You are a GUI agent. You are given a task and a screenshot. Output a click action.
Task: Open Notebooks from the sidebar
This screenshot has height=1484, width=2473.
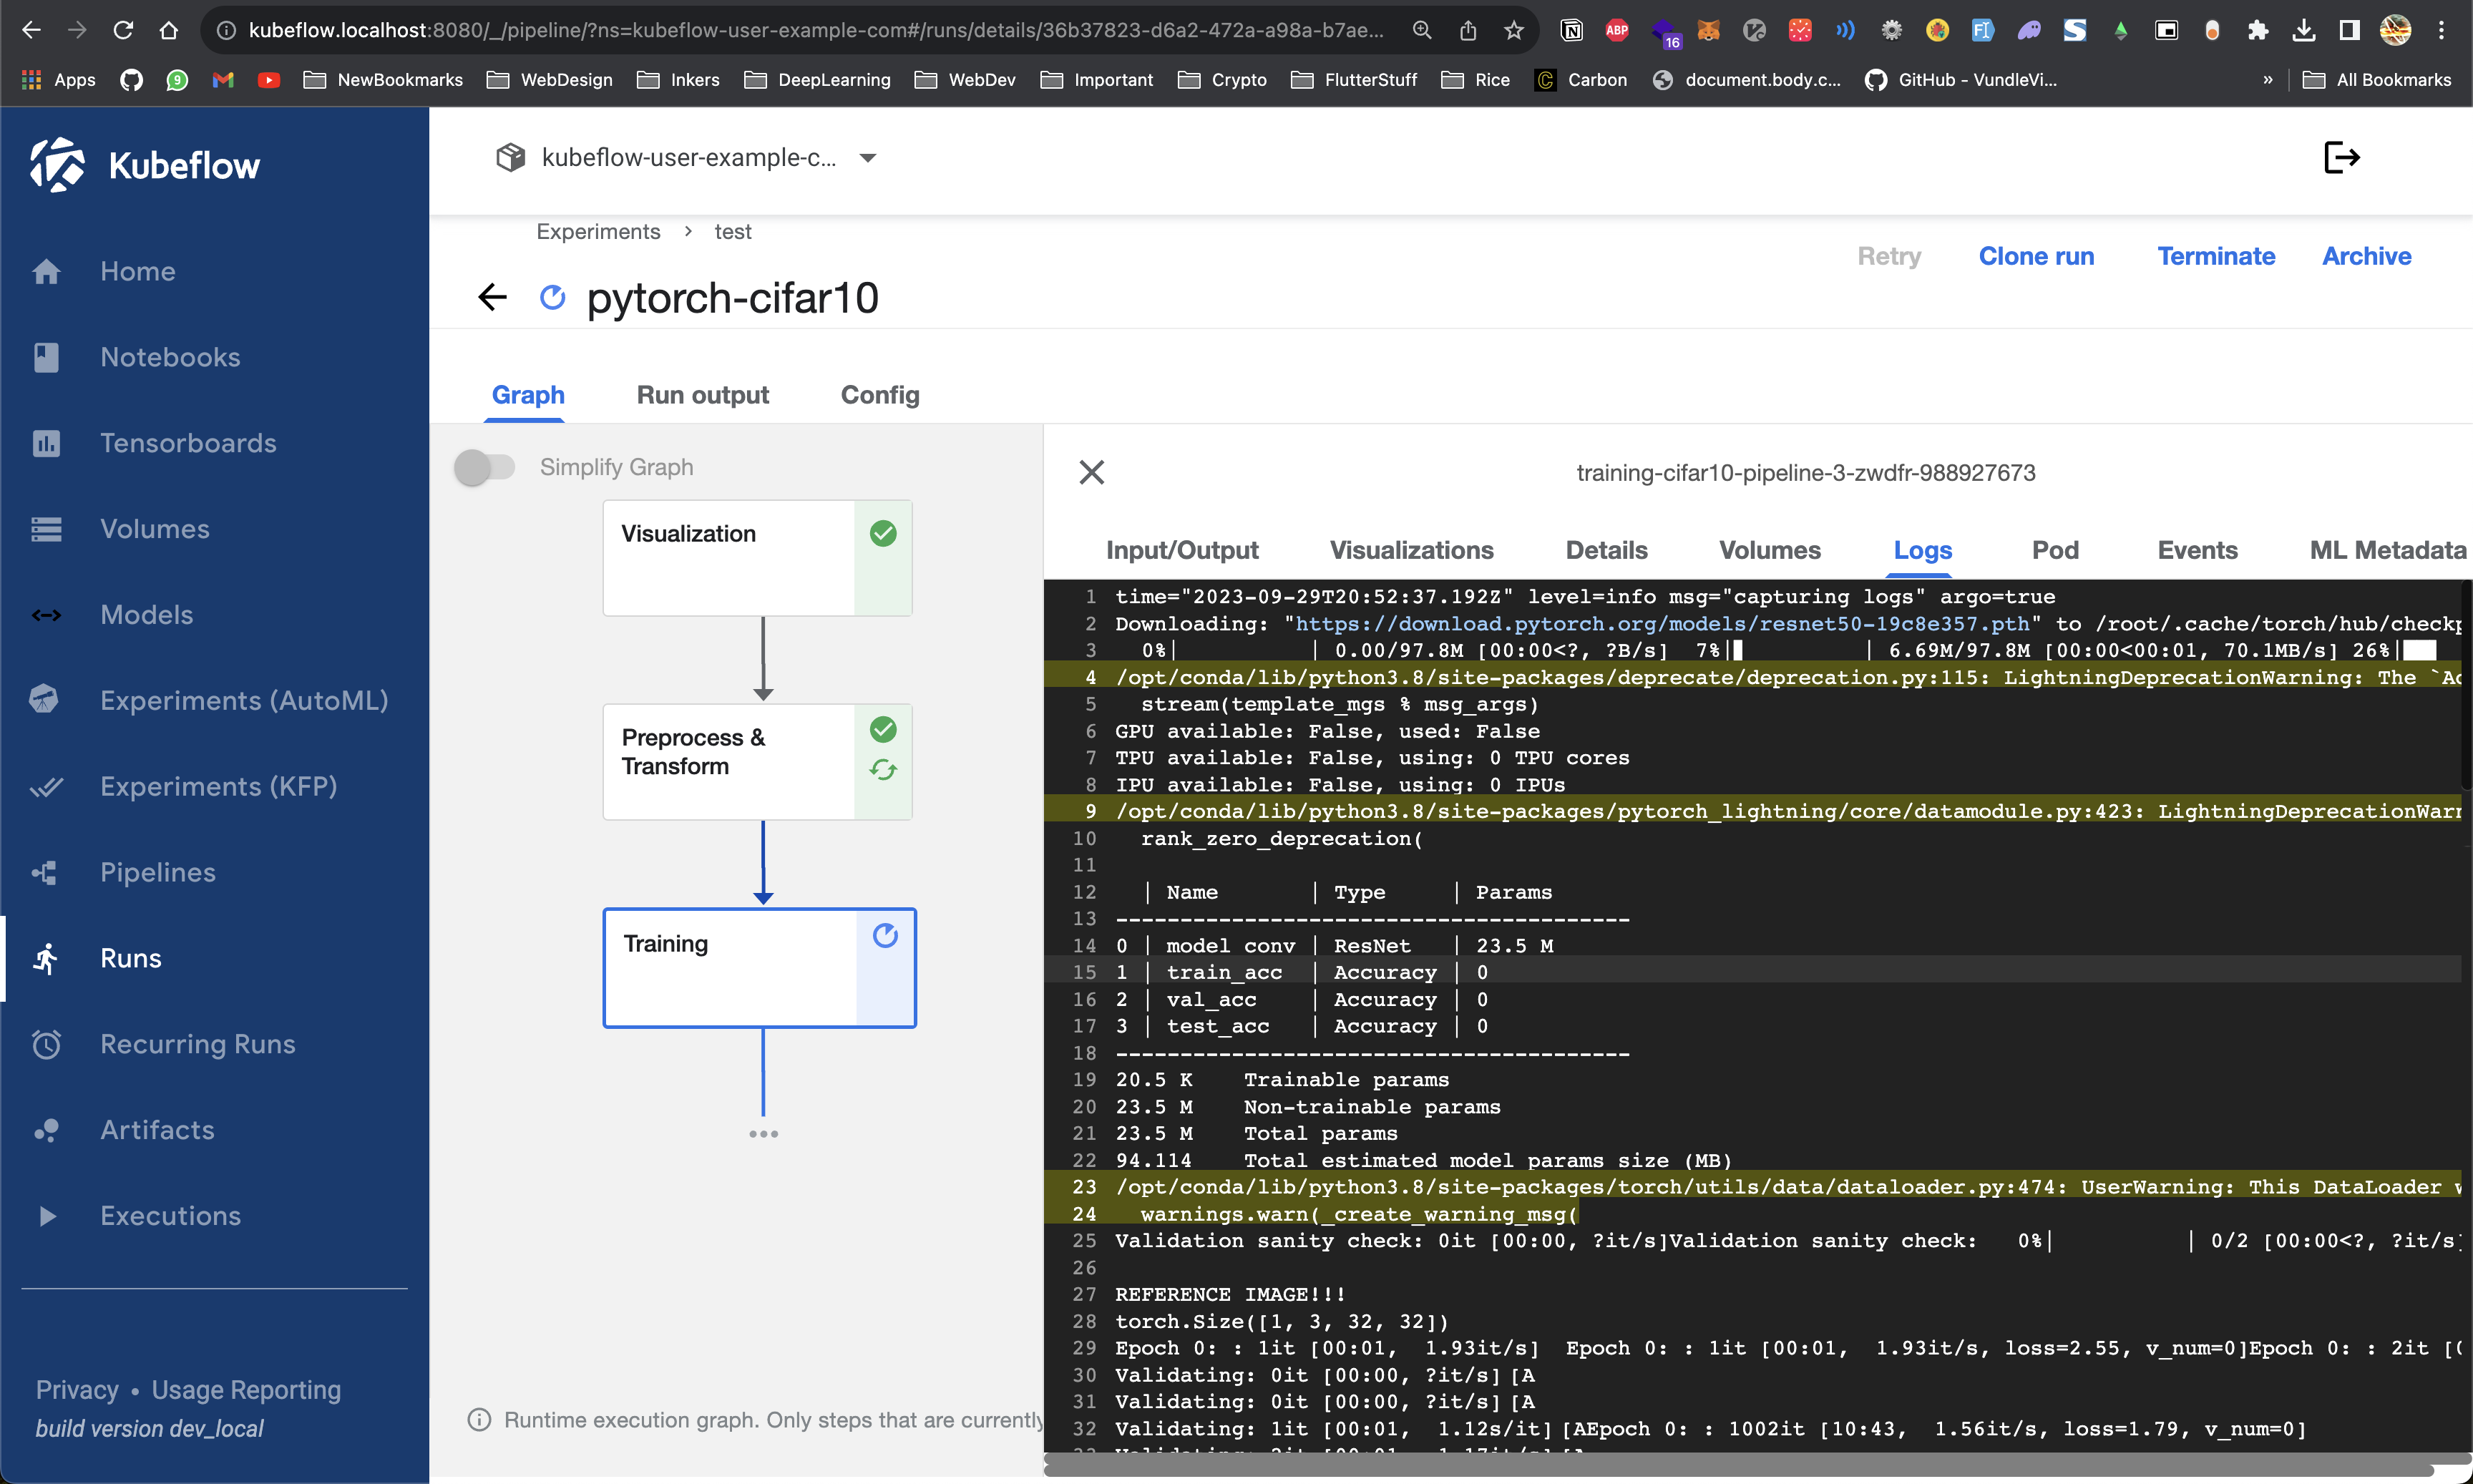[x=169, y=357]
